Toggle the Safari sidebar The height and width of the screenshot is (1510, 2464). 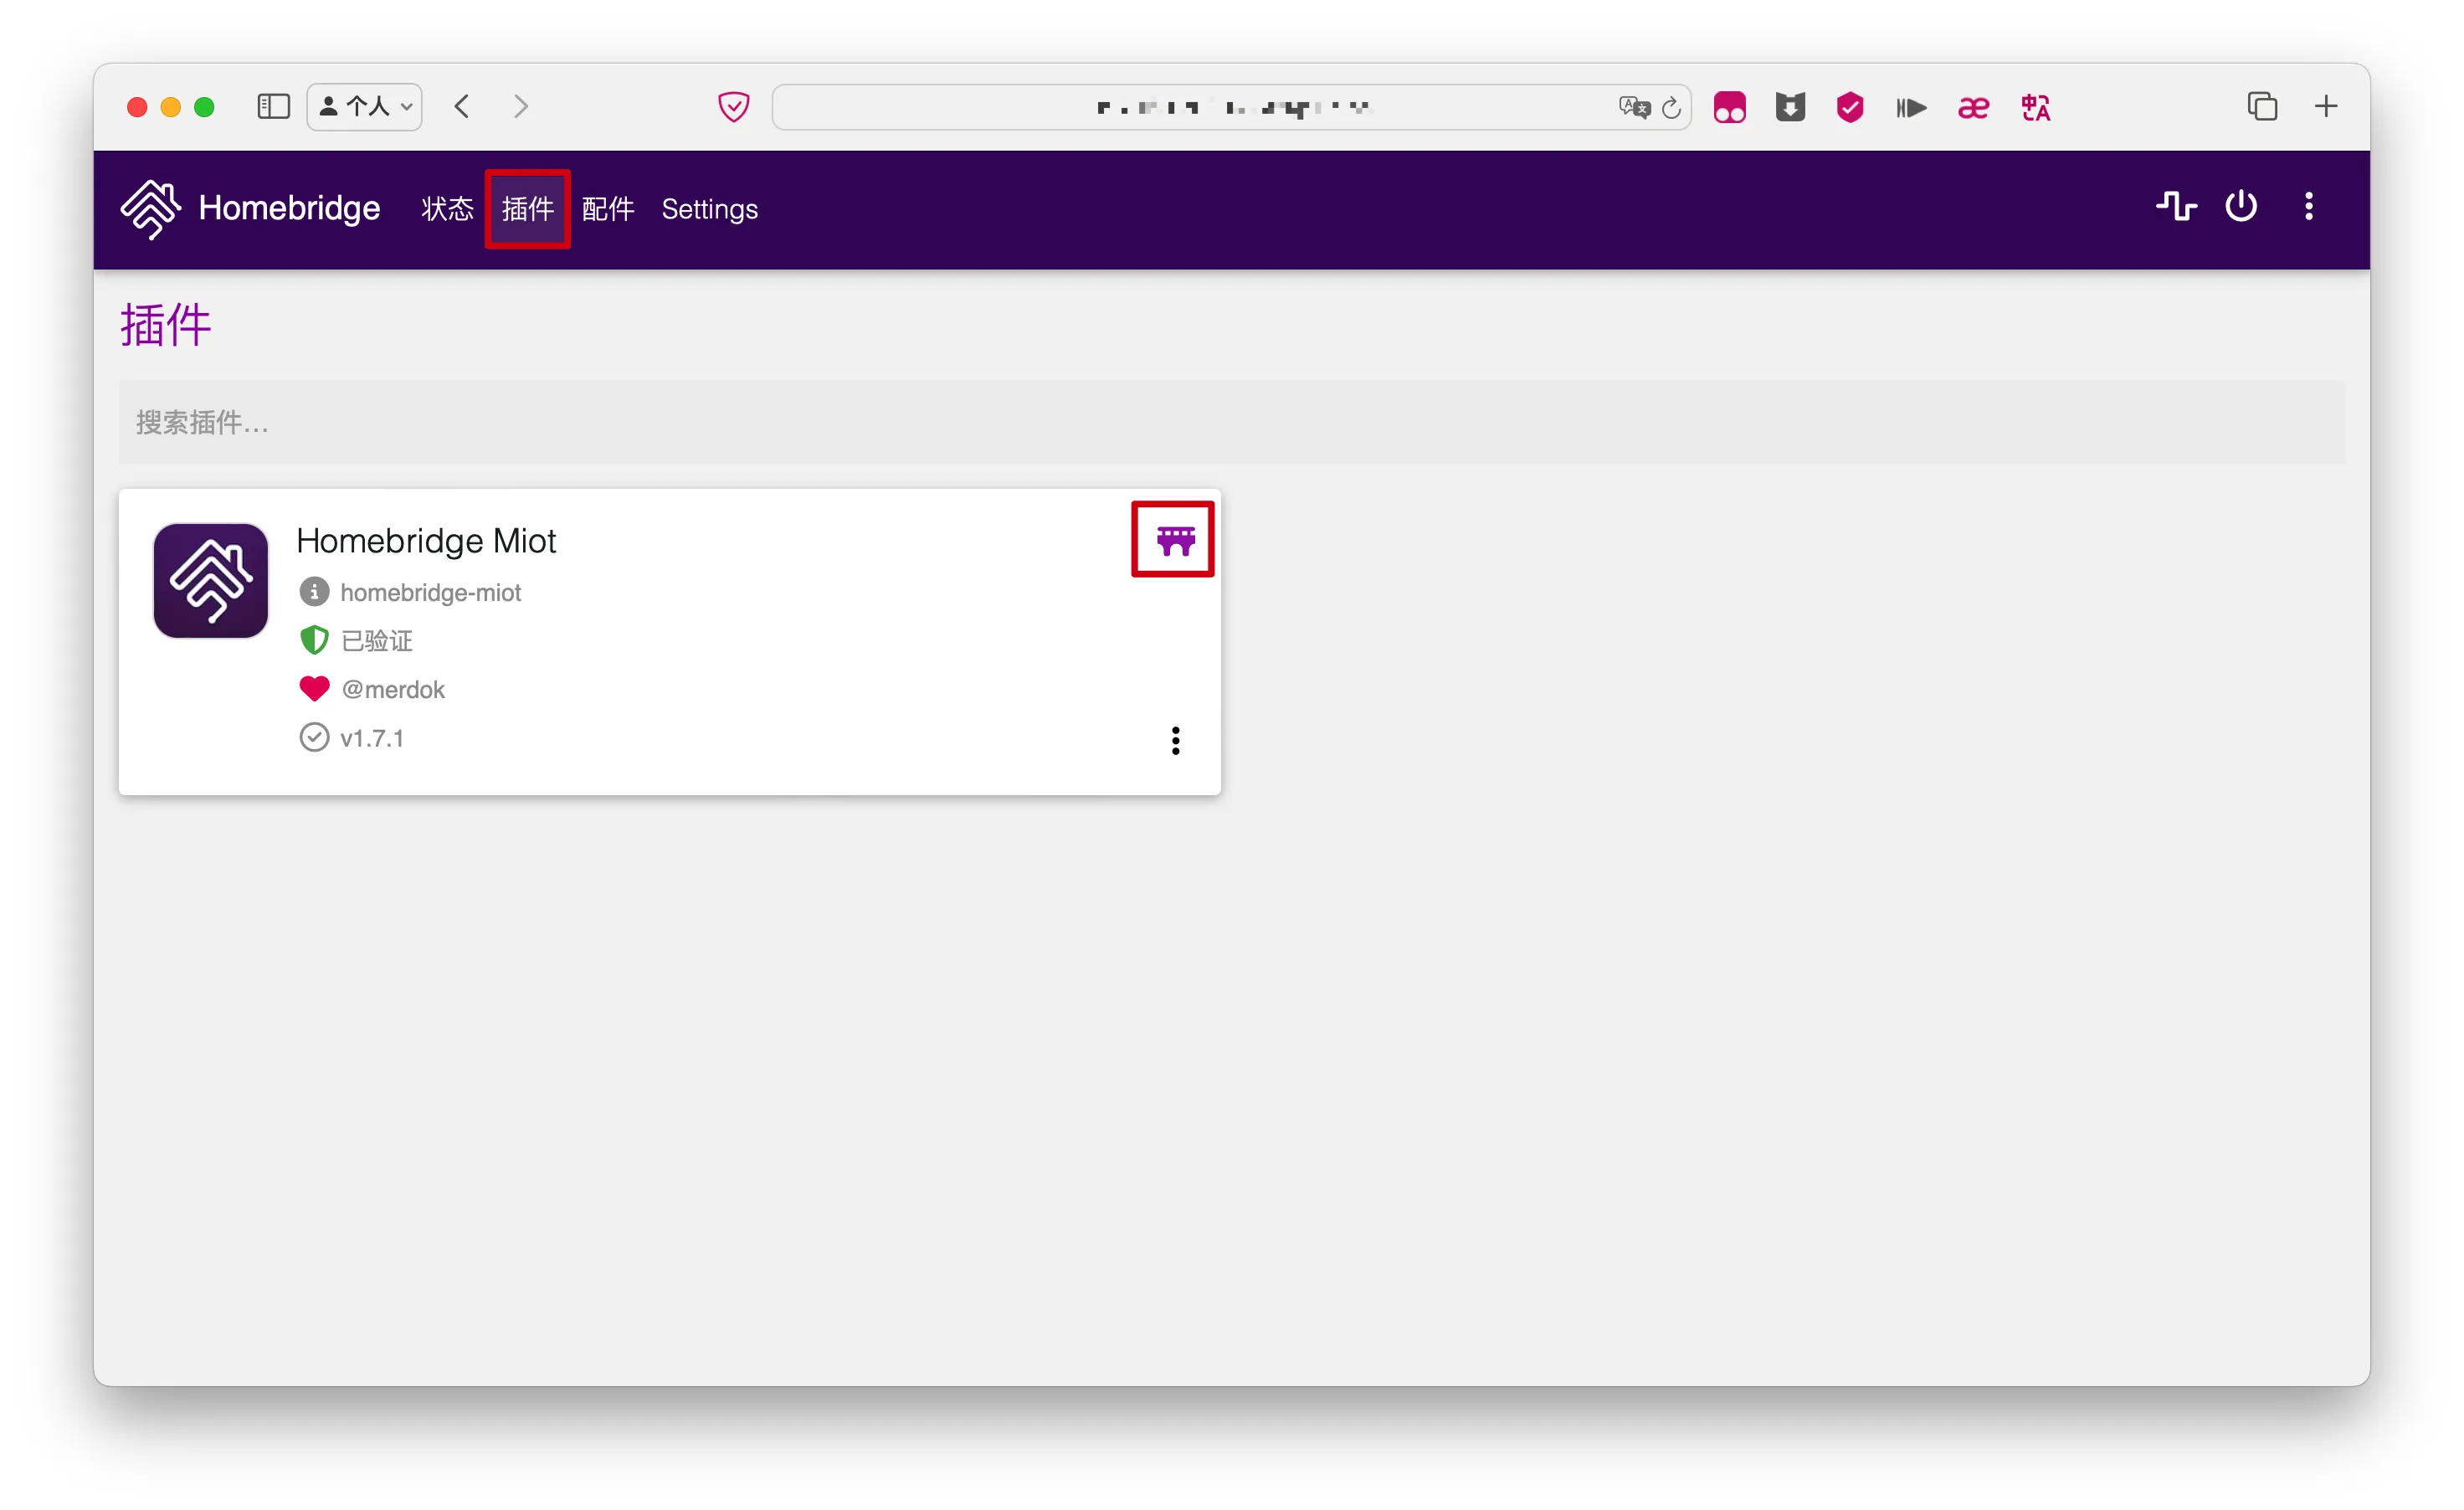tap(273, 106)
